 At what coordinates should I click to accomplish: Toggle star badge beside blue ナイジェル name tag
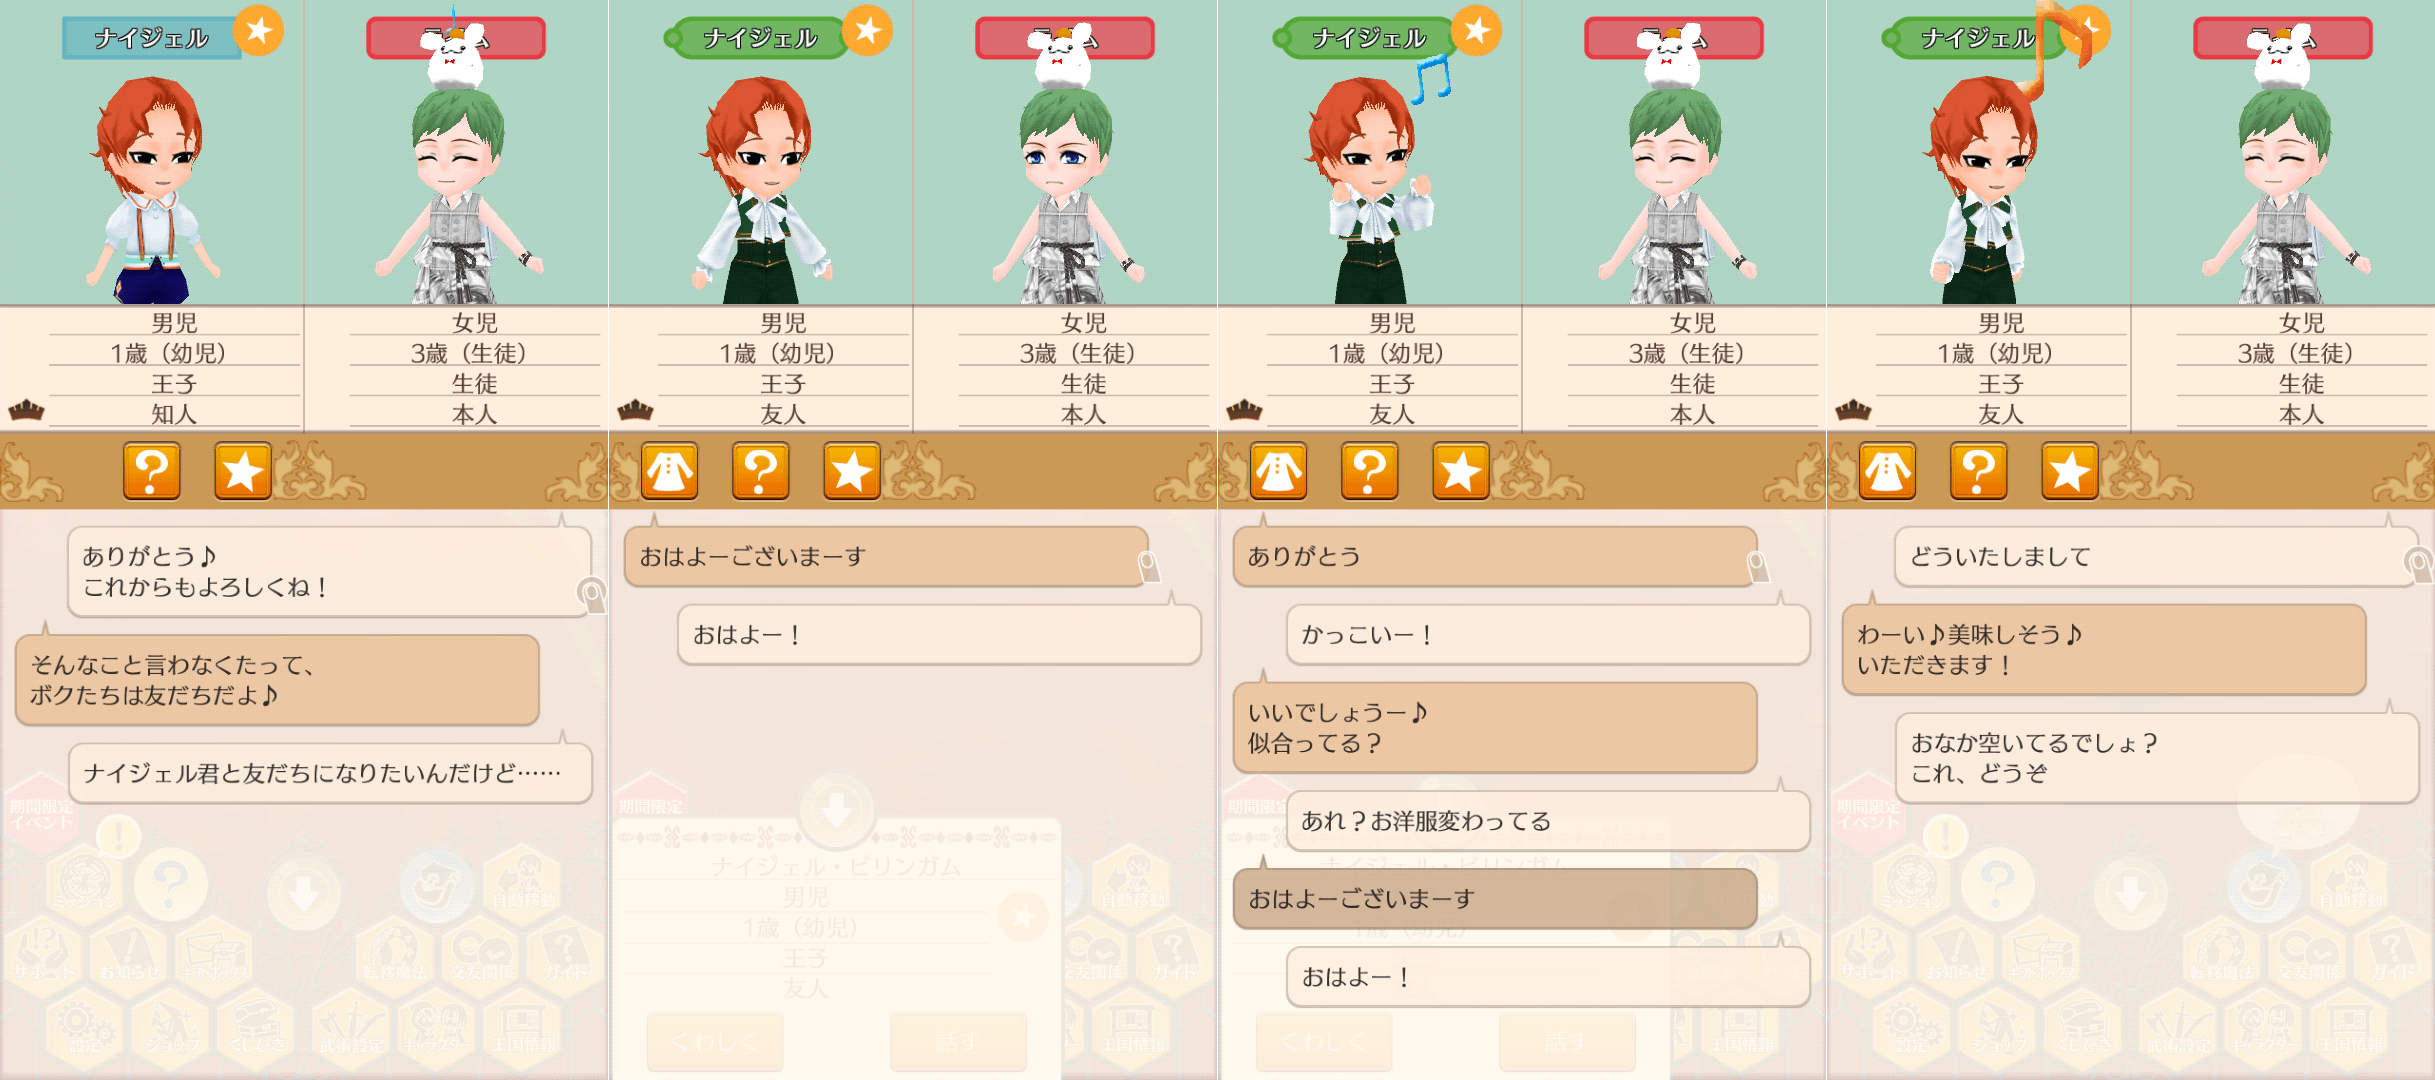pos(259,30)
